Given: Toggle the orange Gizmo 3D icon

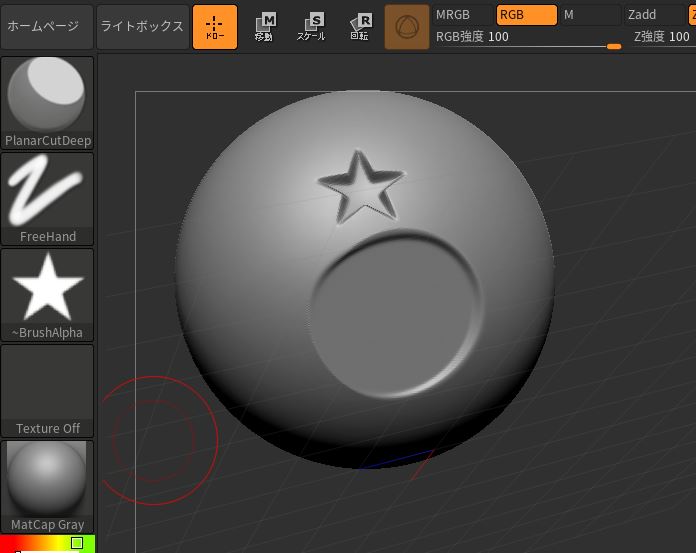Looking at the screenshot, I should pyautogui.click(x=406, y=27).
